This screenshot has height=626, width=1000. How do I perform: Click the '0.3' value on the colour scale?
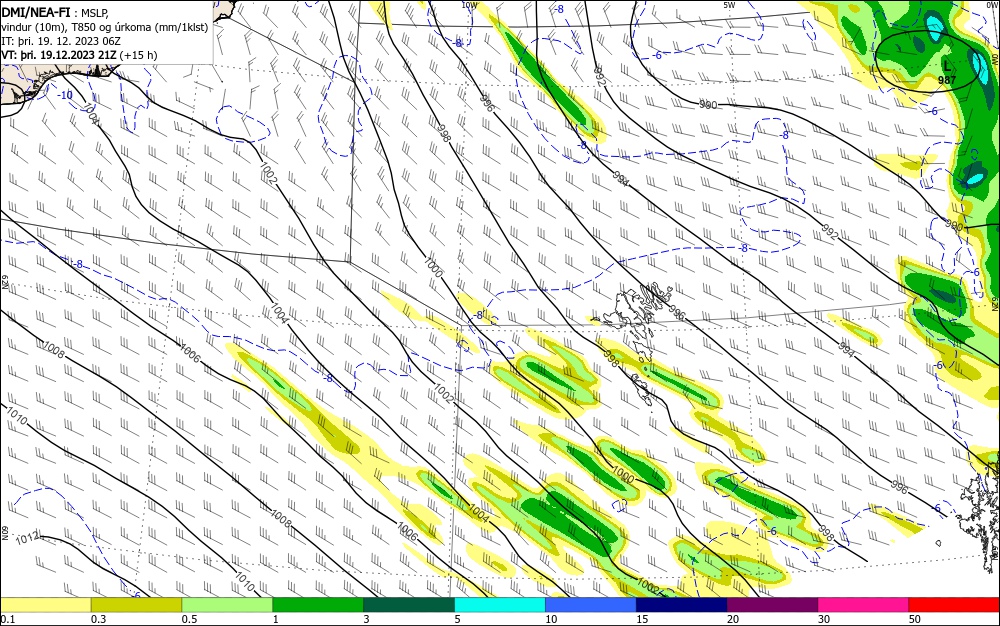tap(98, 619)
